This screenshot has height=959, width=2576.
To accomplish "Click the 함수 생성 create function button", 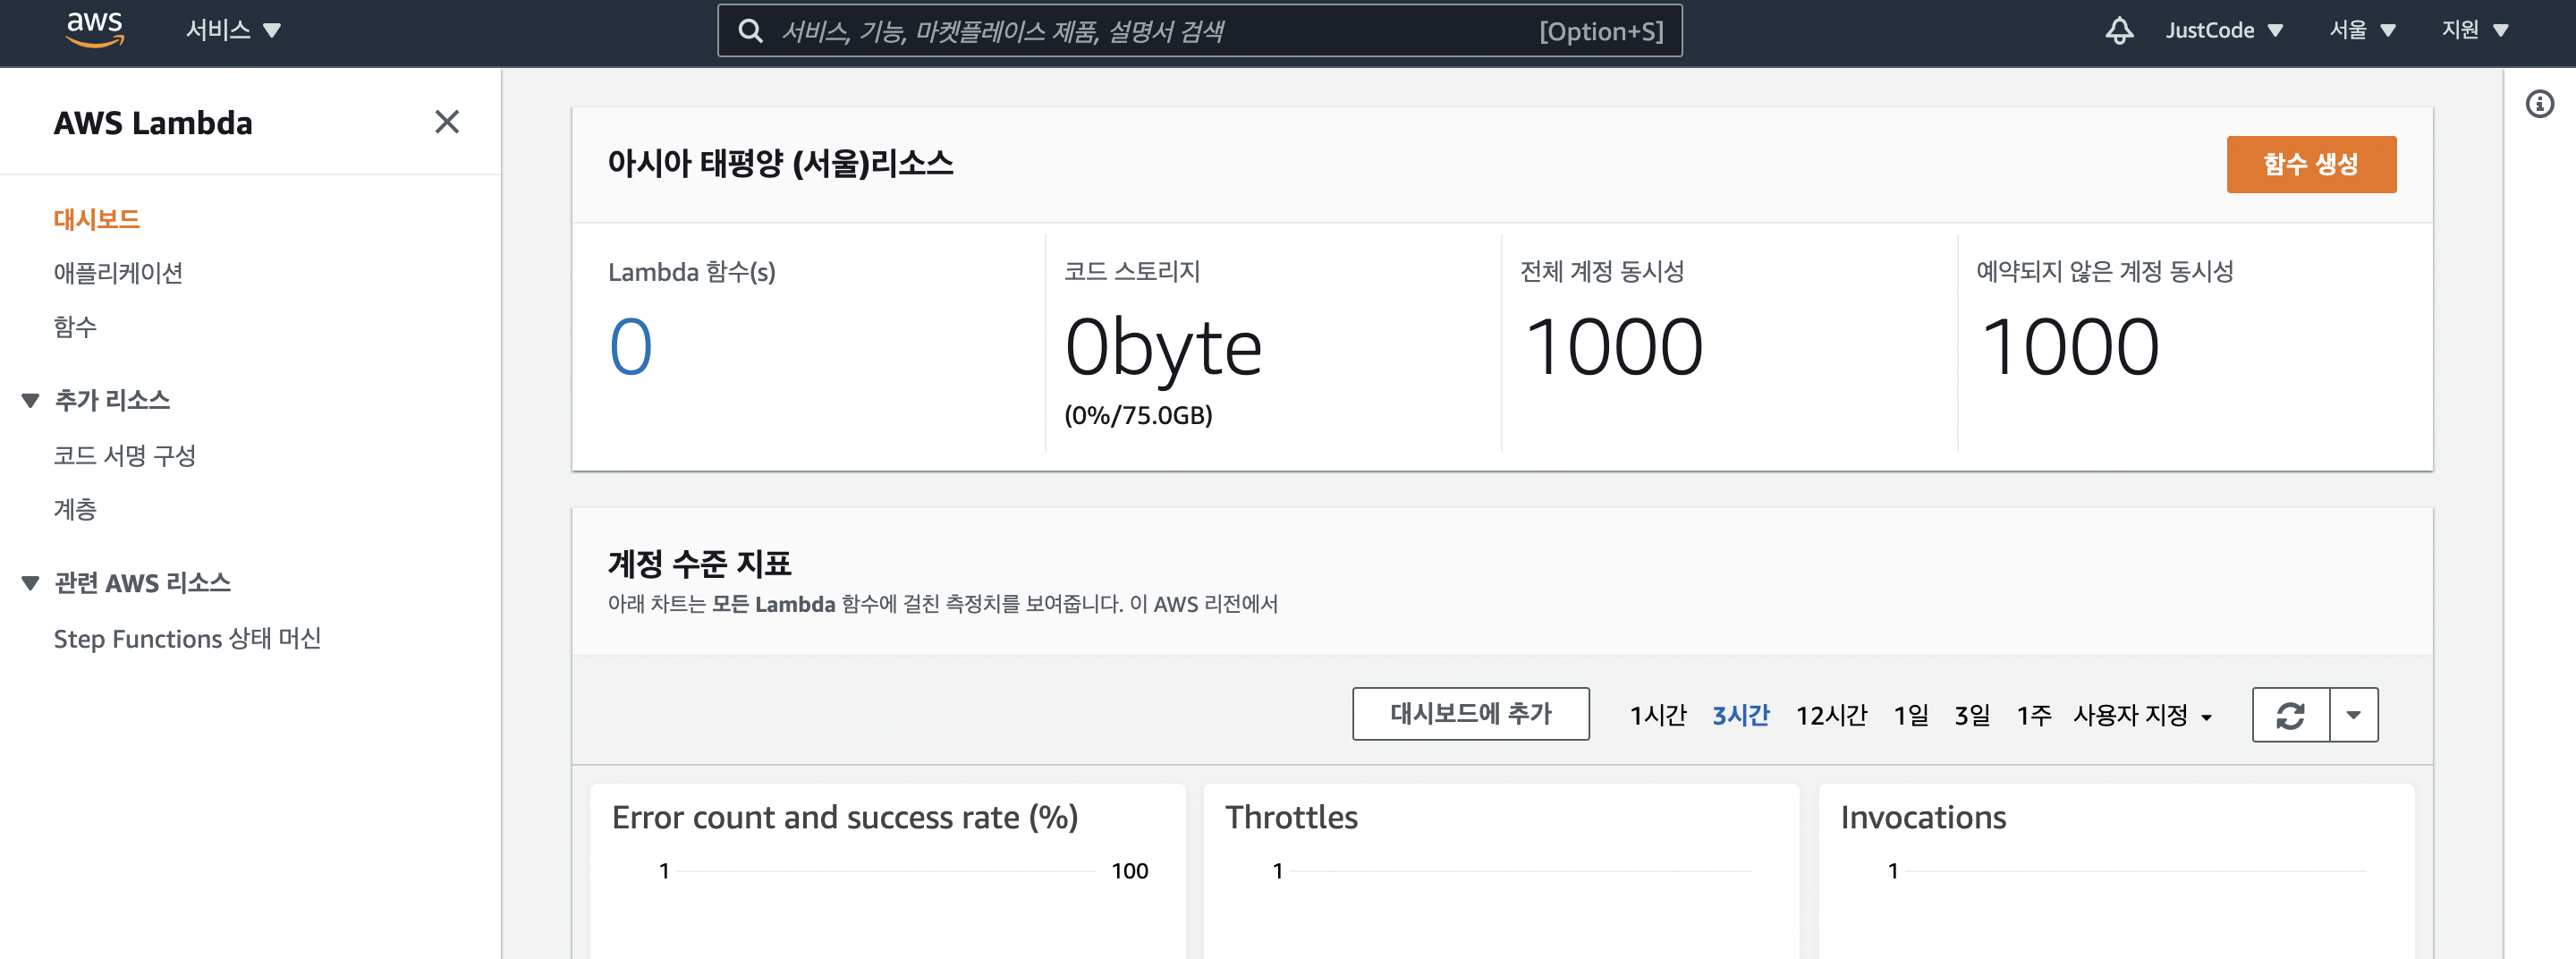I will point(2311,164).
